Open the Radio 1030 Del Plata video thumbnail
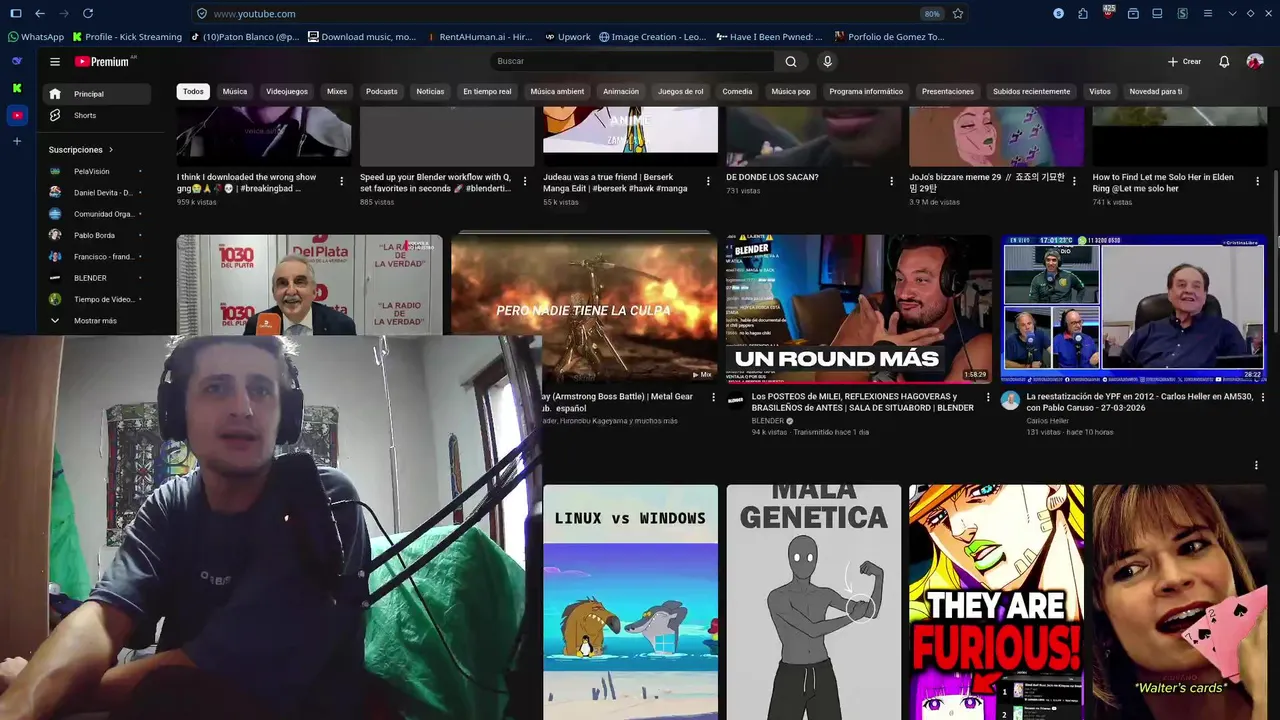Screen dimensions: 1280x720 point(310,285)
